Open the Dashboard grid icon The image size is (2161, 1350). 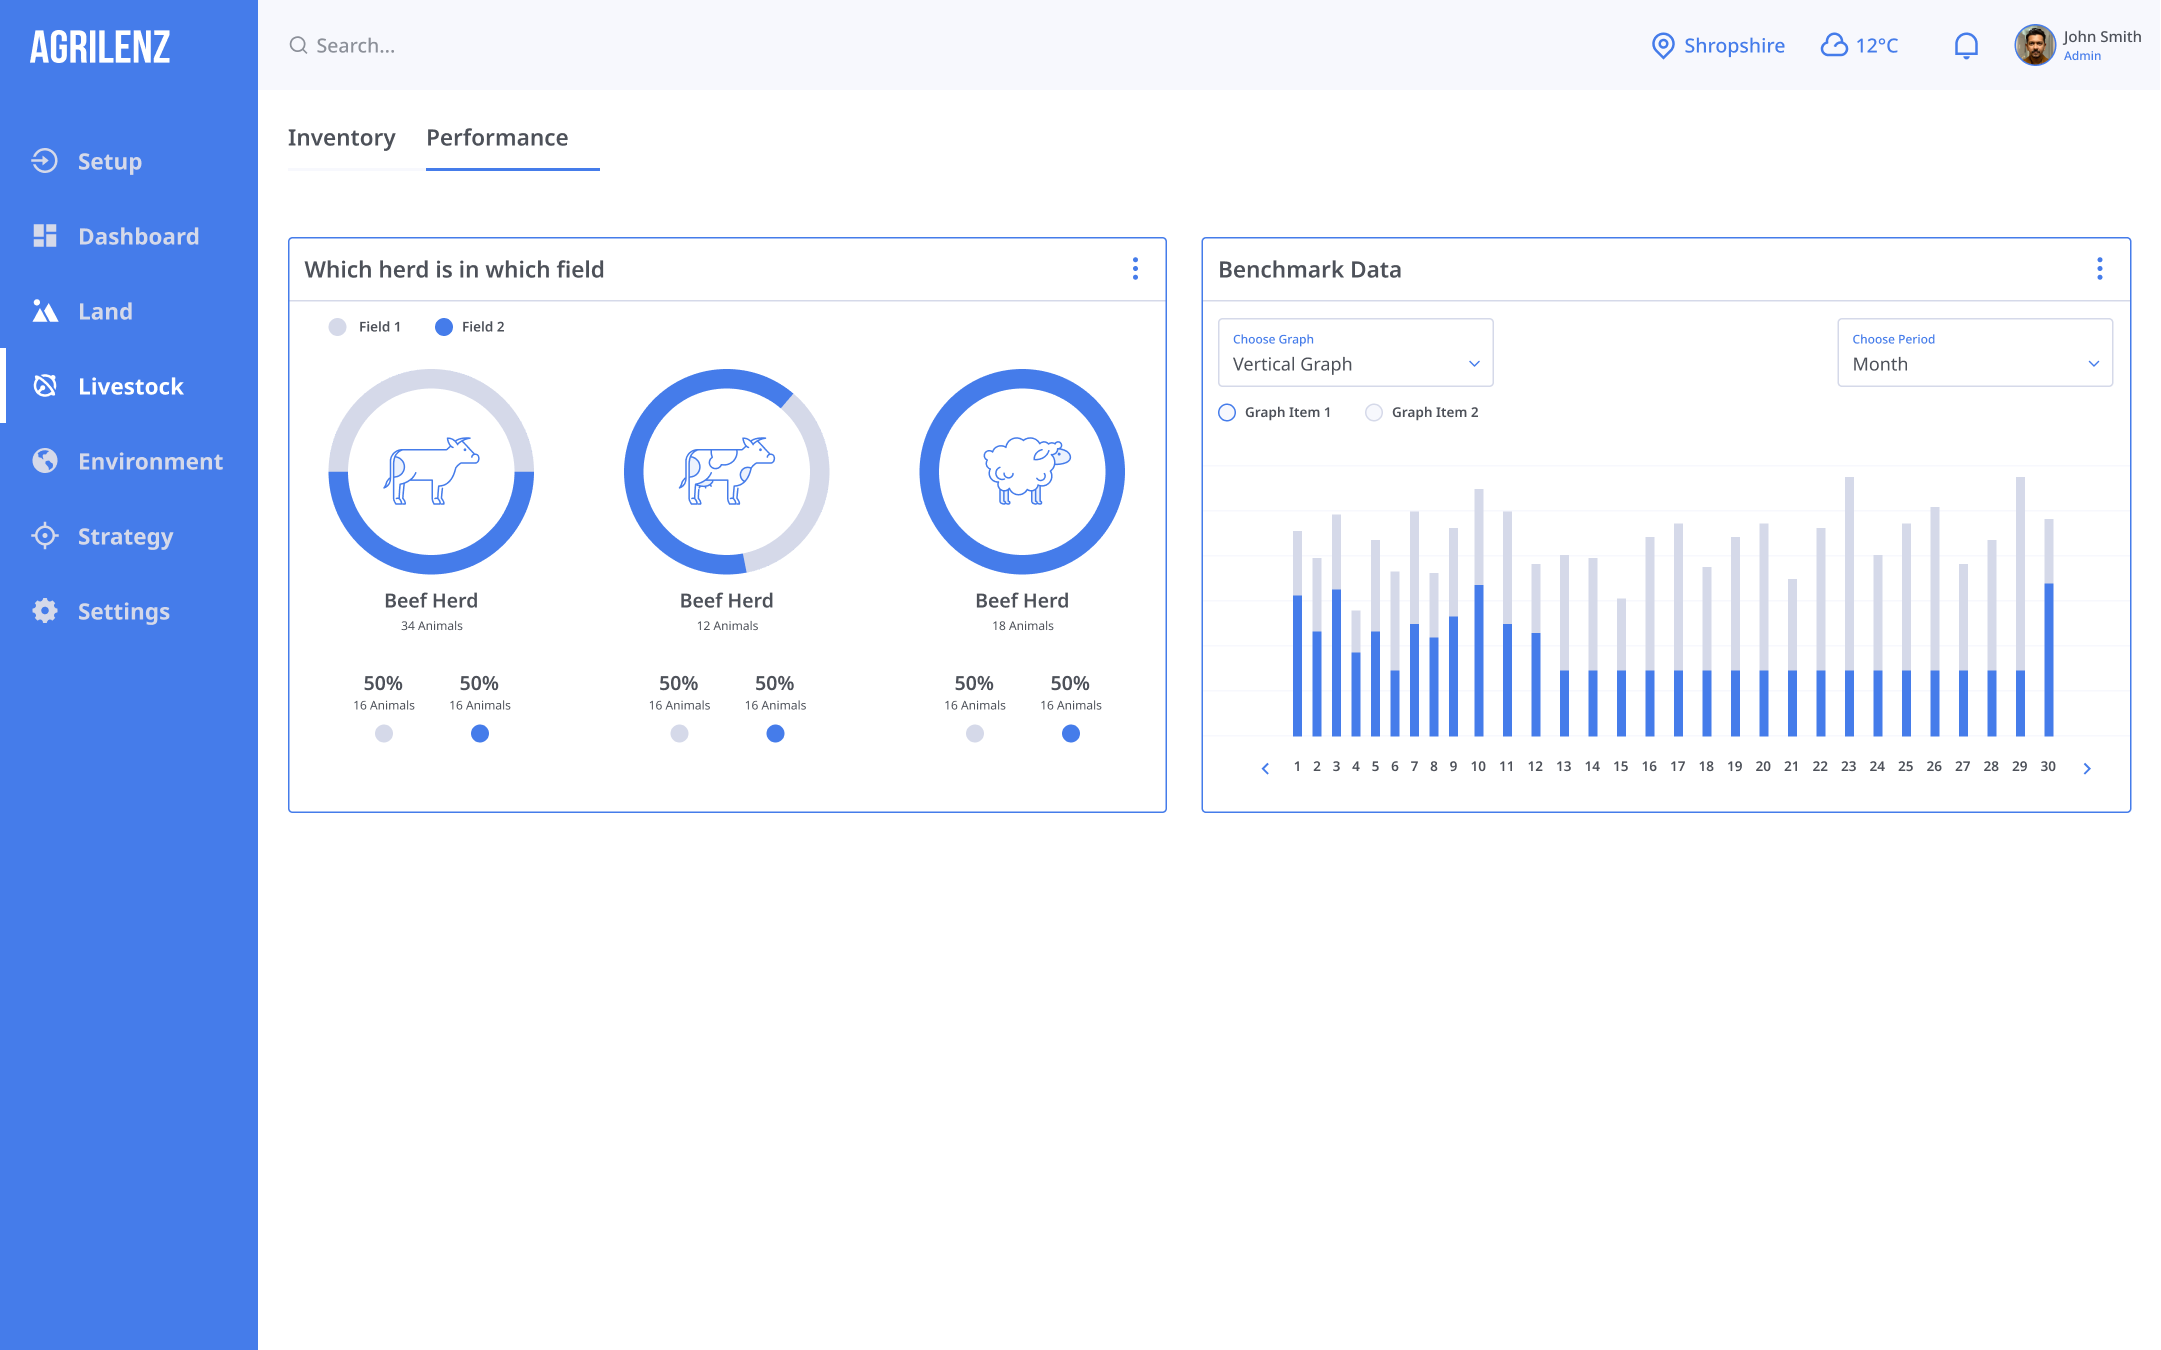click(x=45, y=236)
